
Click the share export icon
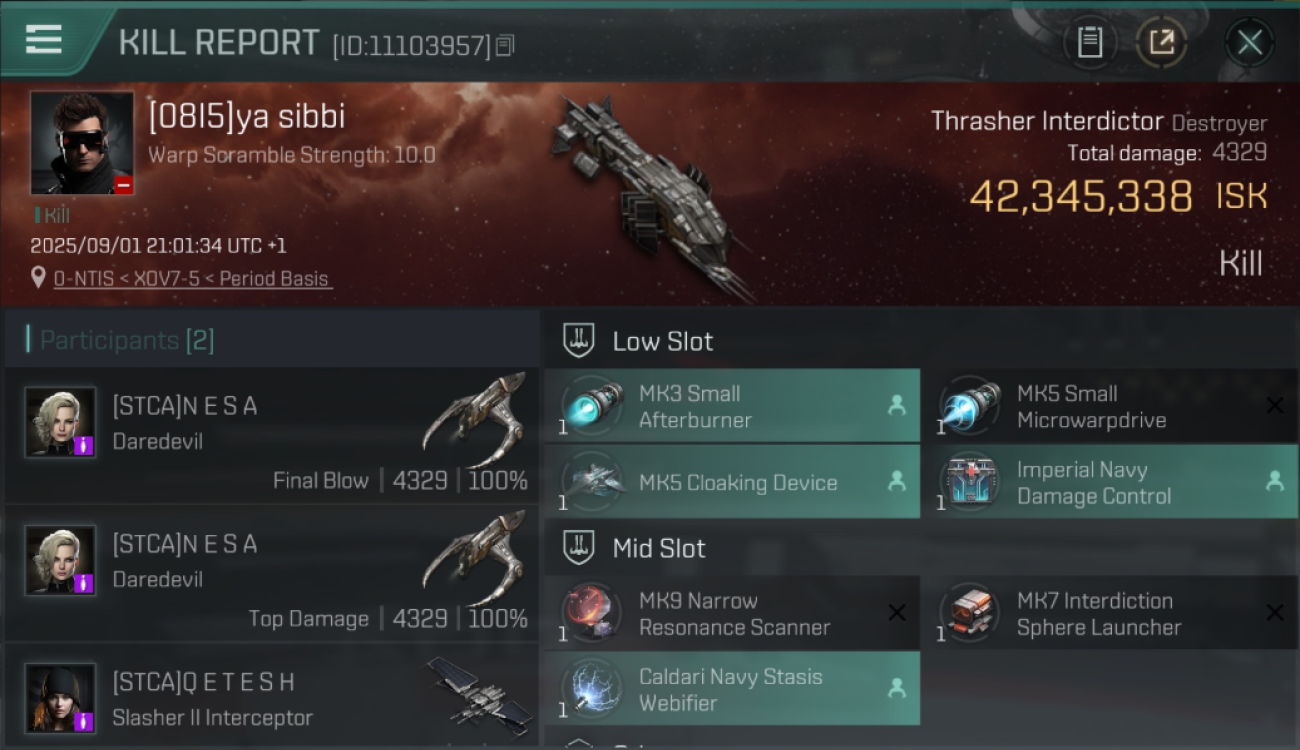pos(1162,42)
